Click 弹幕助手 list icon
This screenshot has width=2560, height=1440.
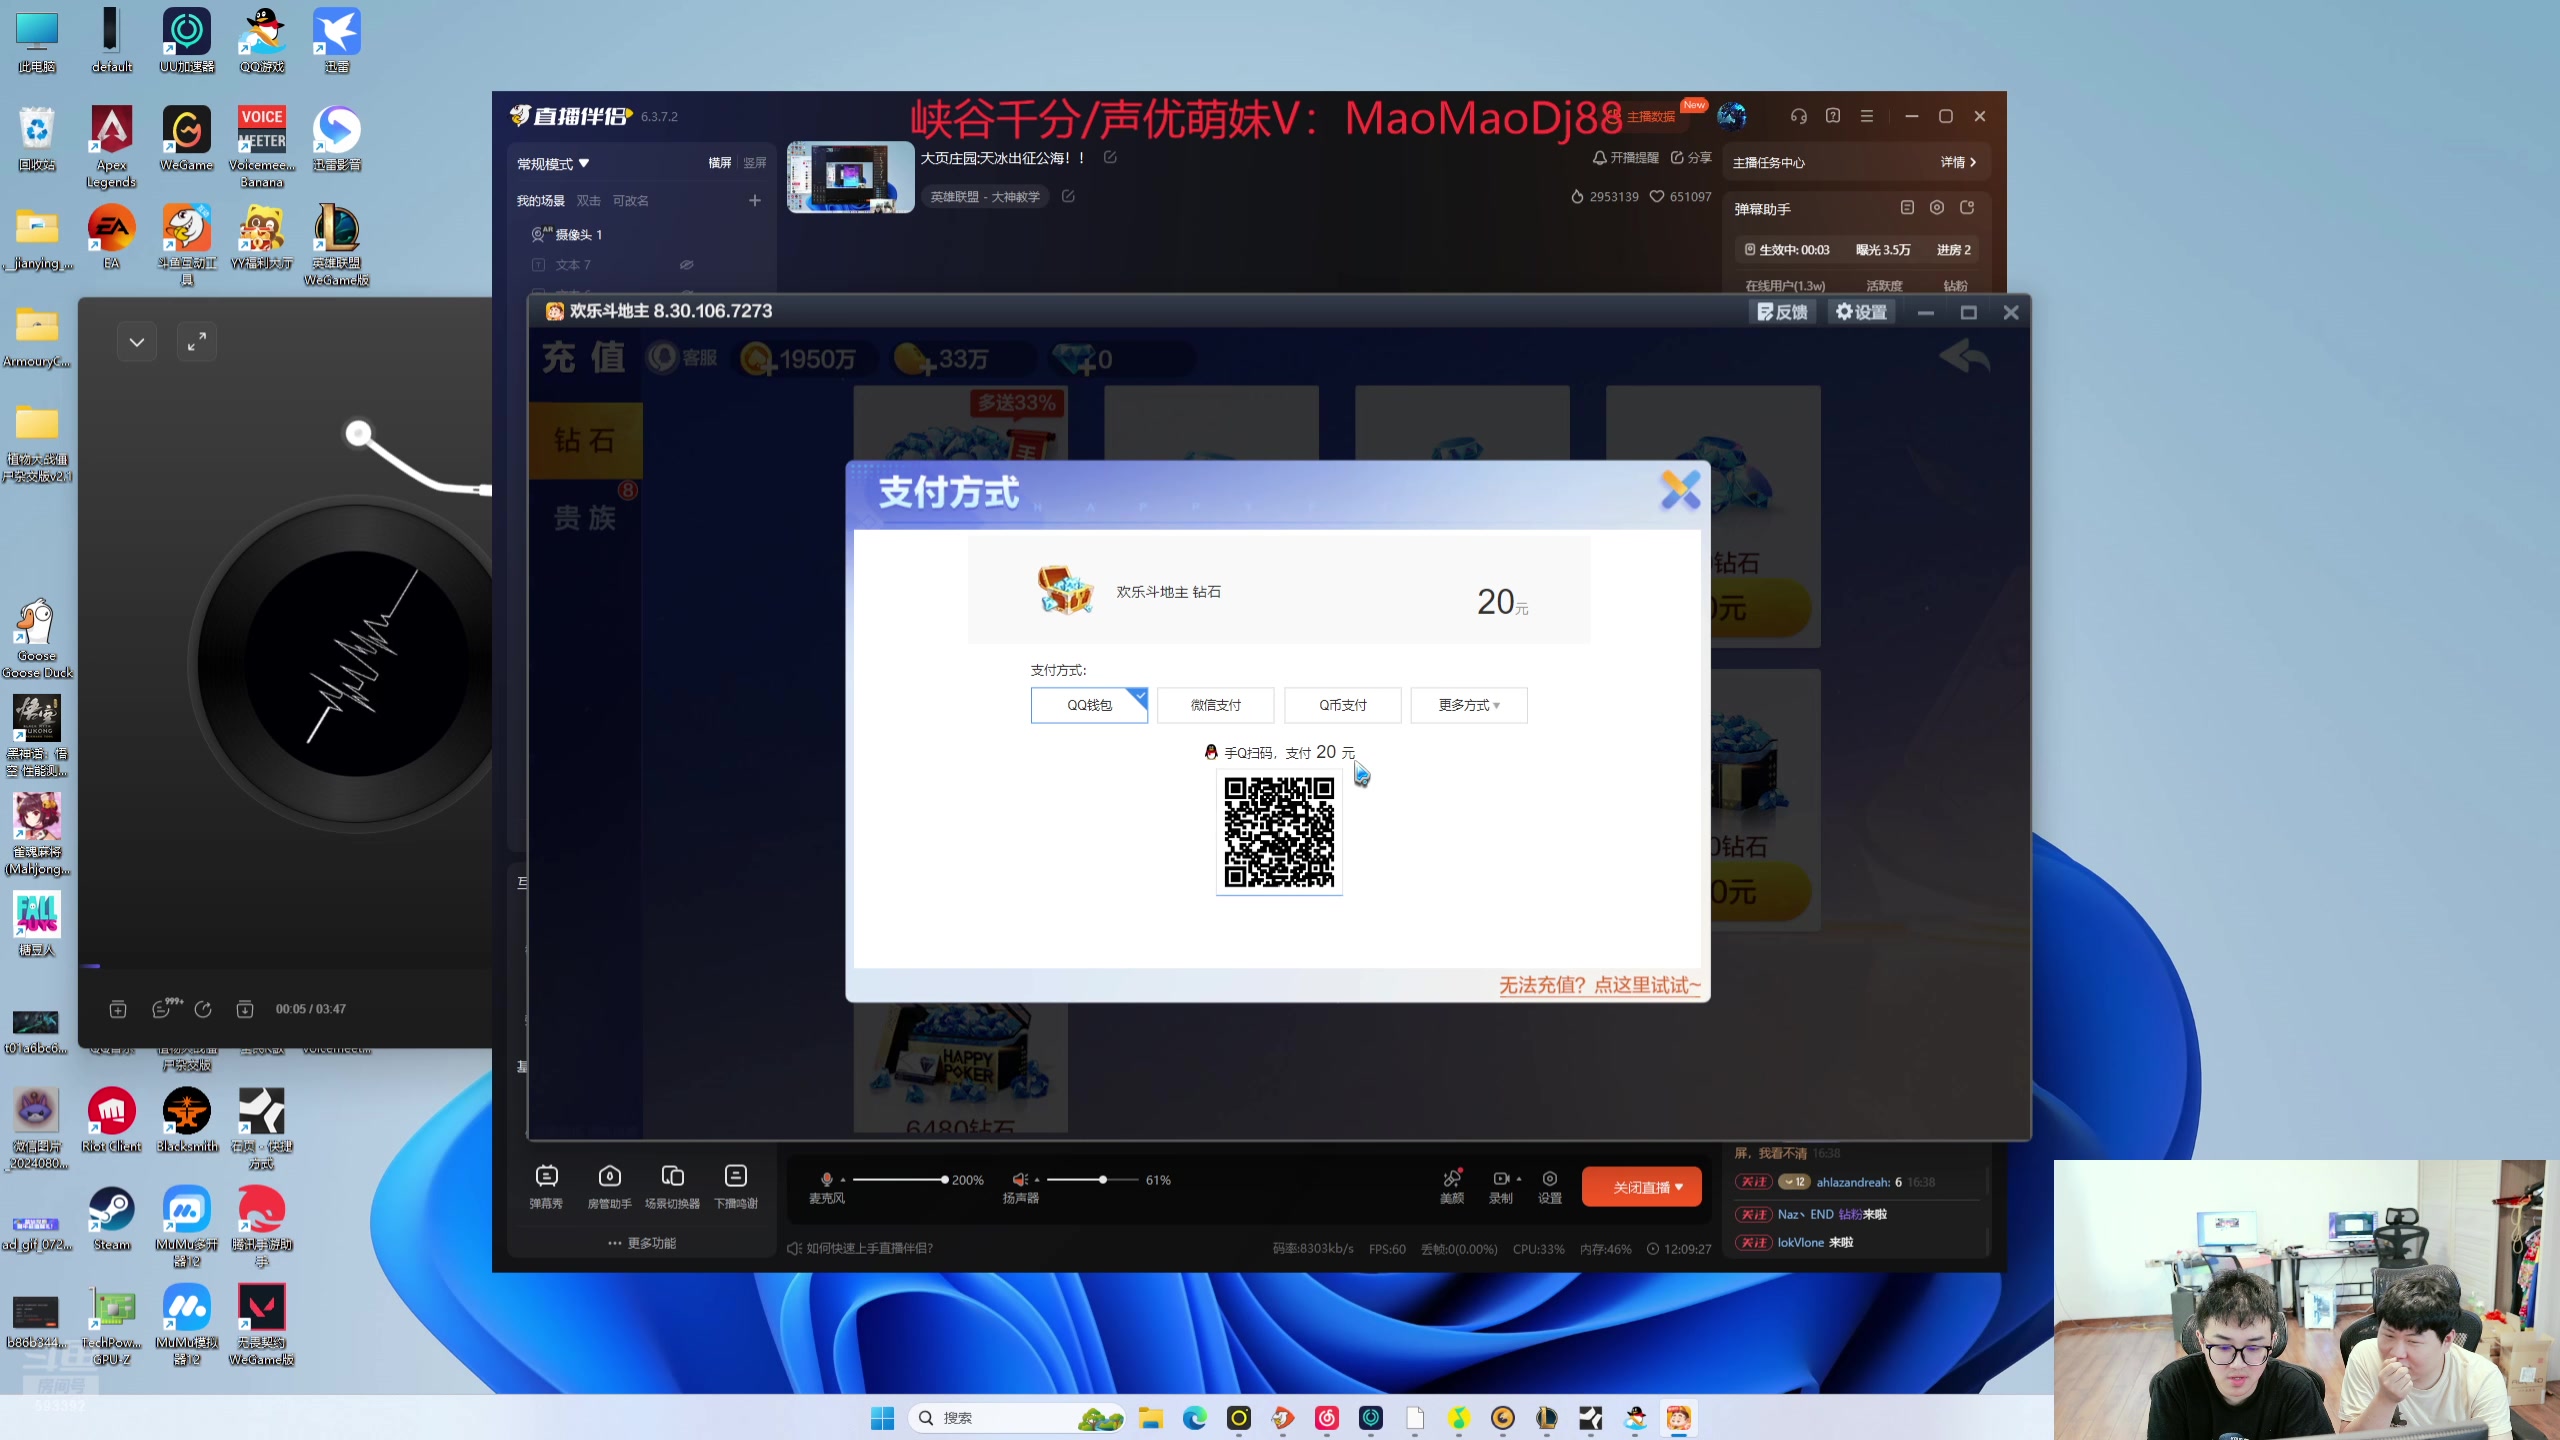[1907, 208]
